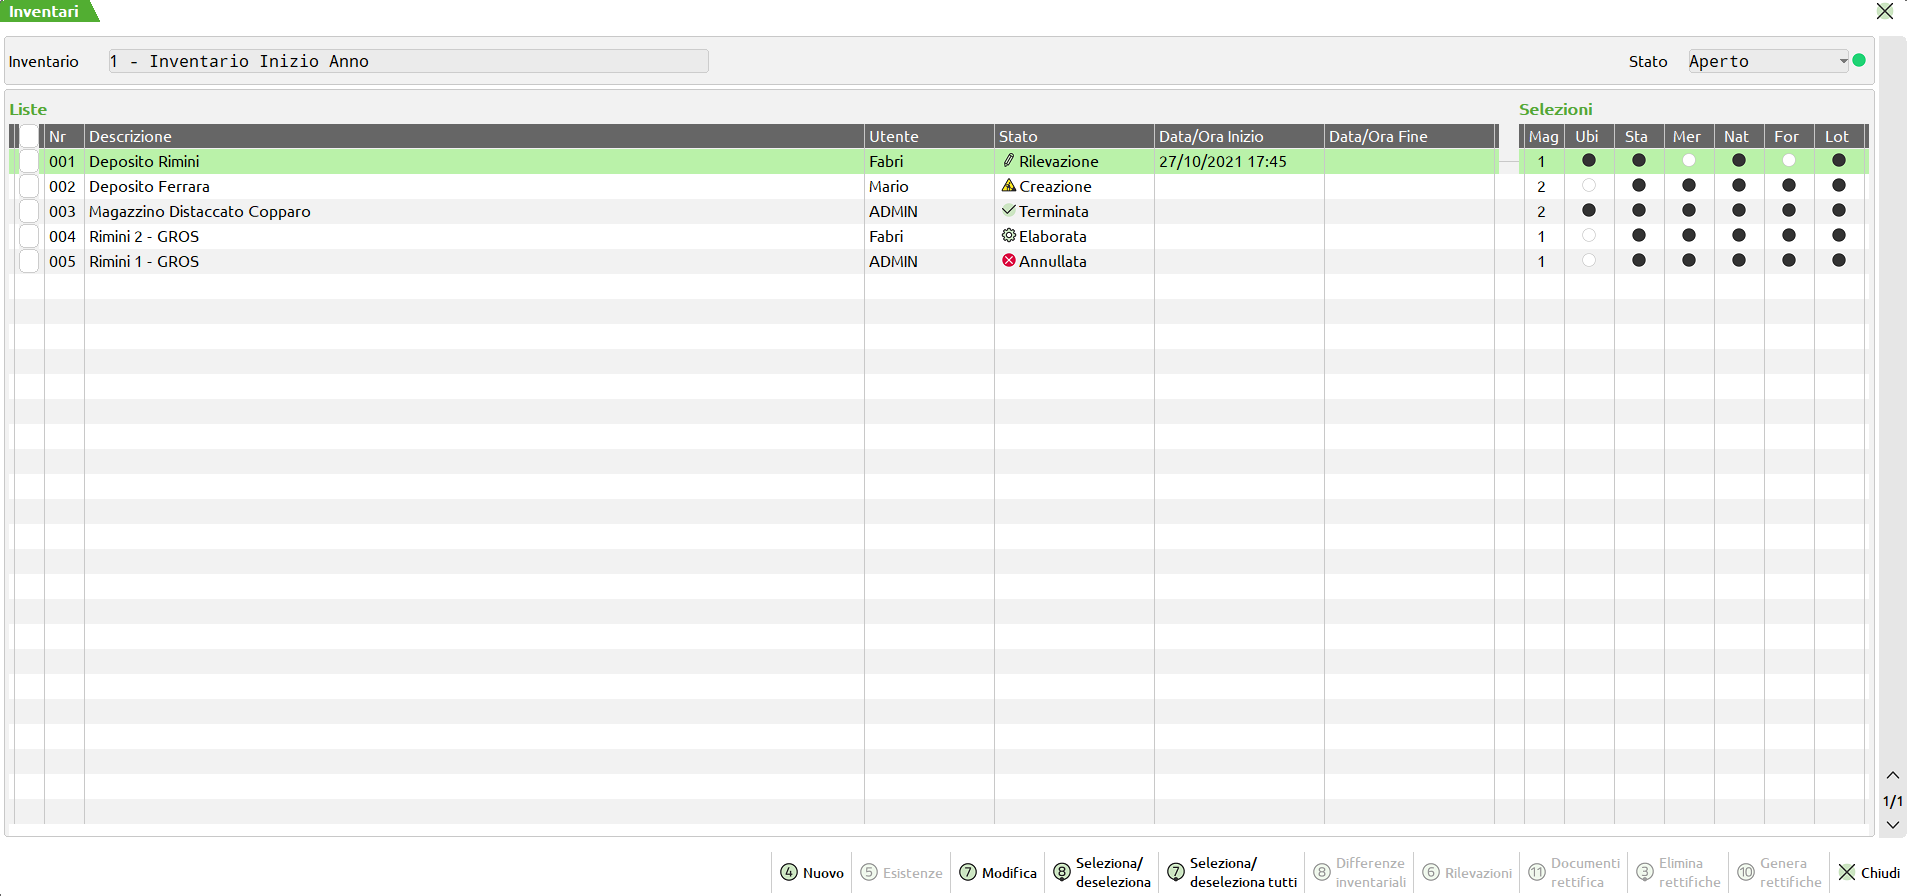Click the Modifica button icon
Image resolution: width=1907 pixels, height=896 pixels.
click(x=968, y=872)
